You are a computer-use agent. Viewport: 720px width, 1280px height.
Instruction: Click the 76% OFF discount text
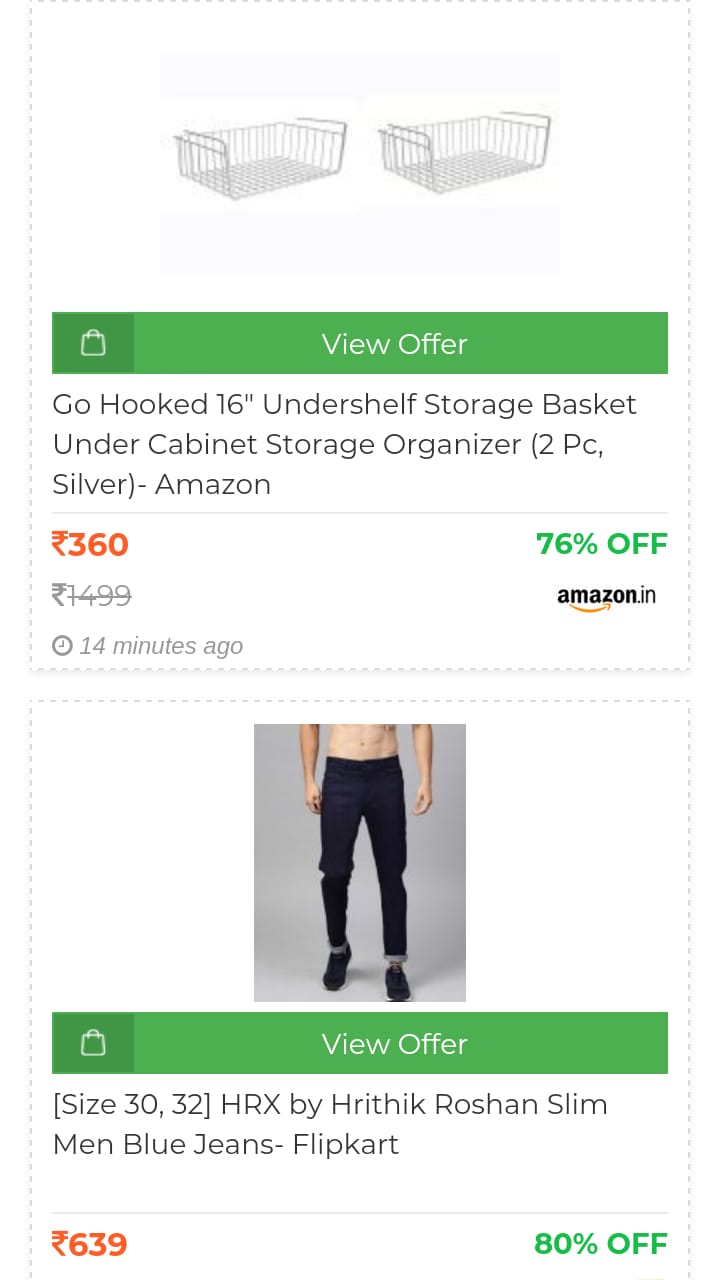click(602, 544)
